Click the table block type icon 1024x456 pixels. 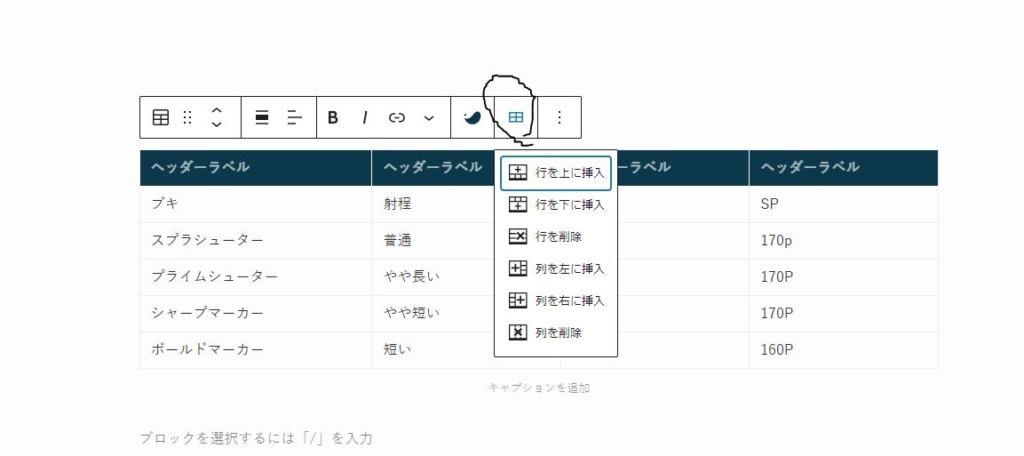click(161, 117)
